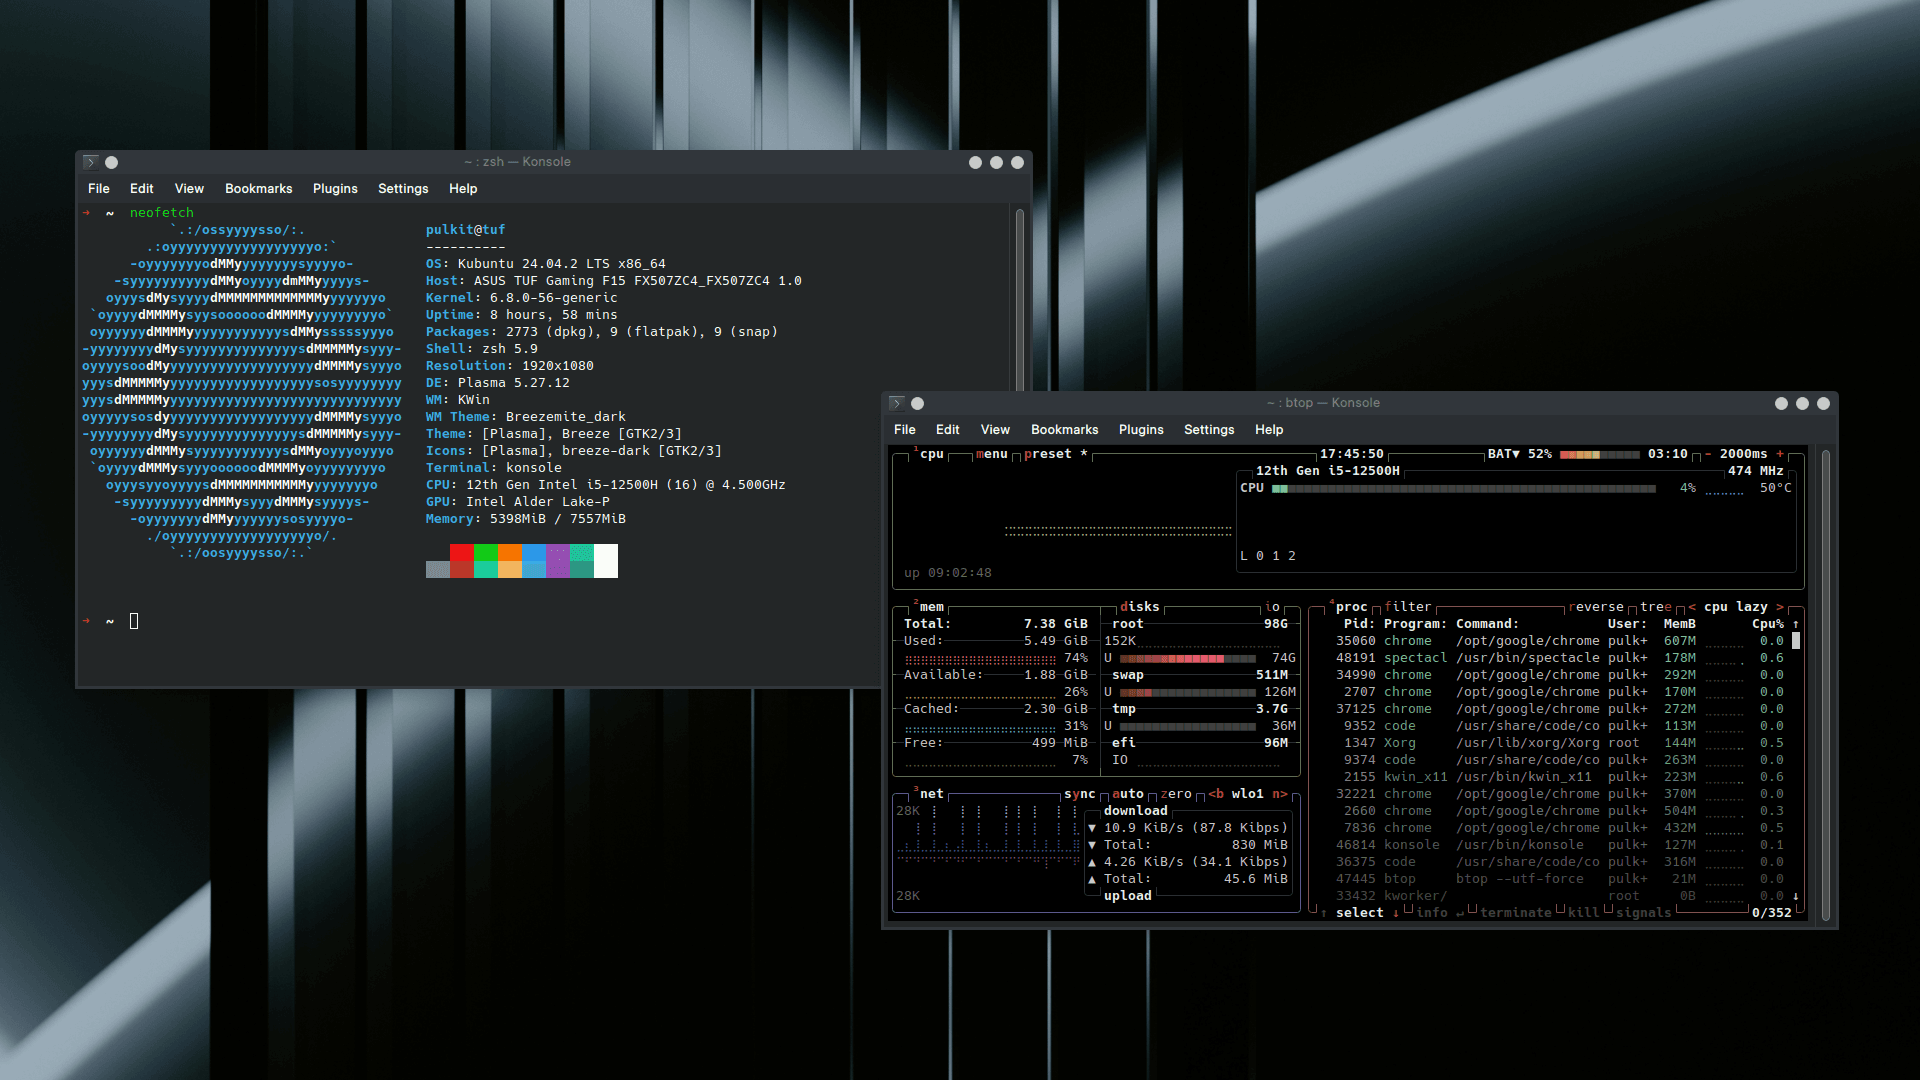Open the Bookmarks menu in the neofetch Konsole window
The image size is (1920, 1080).
click(258, 188)
